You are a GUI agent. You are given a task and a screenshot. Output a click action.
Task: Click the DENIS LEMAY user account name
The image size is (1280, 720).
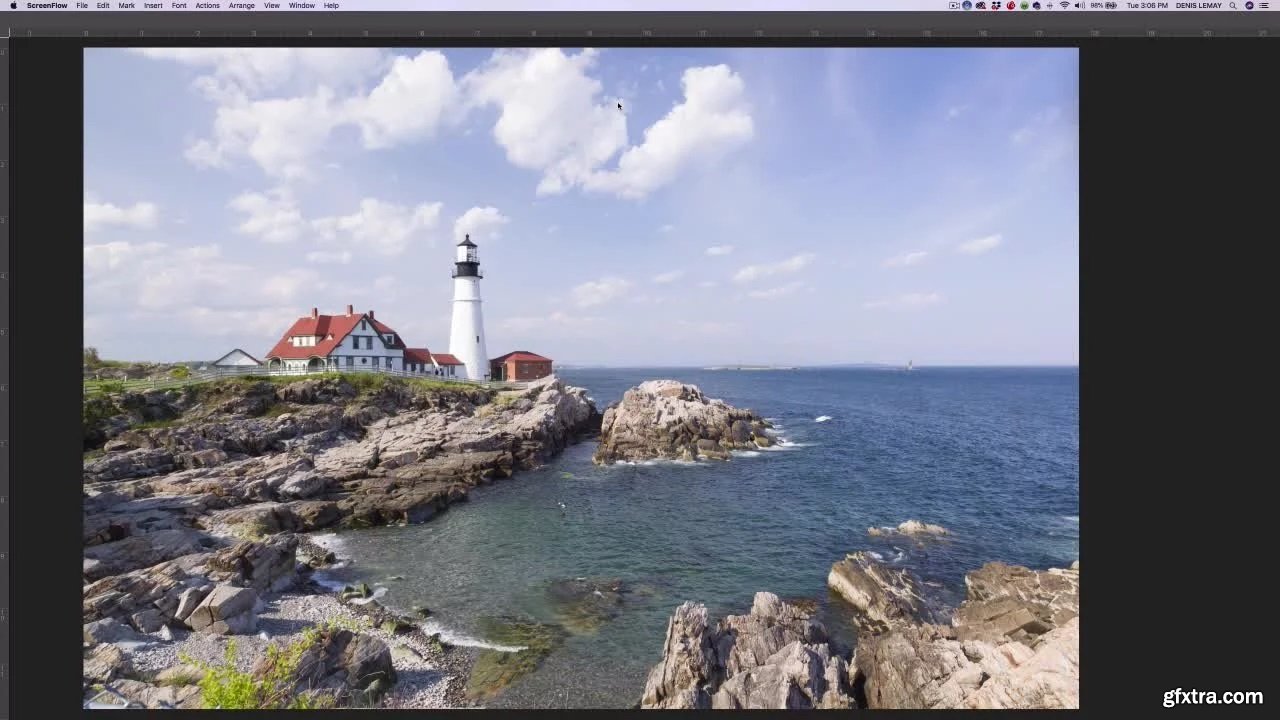pos(1198,5)
